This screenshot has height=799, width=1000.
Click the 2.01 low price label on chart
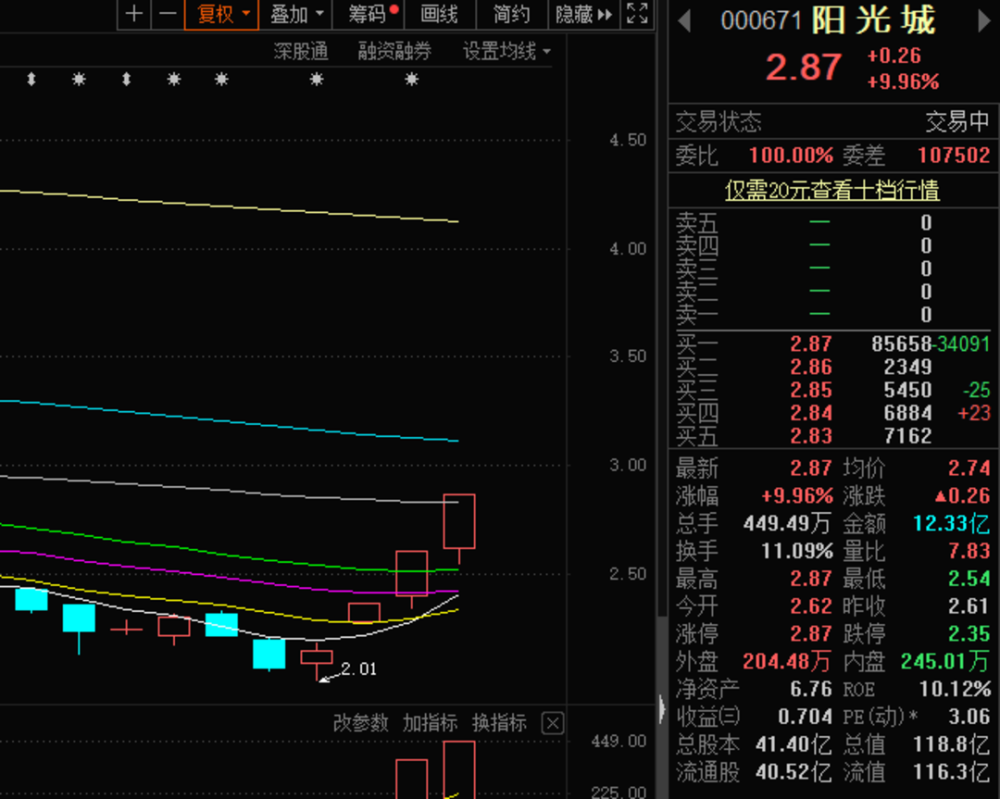[358, 669]
